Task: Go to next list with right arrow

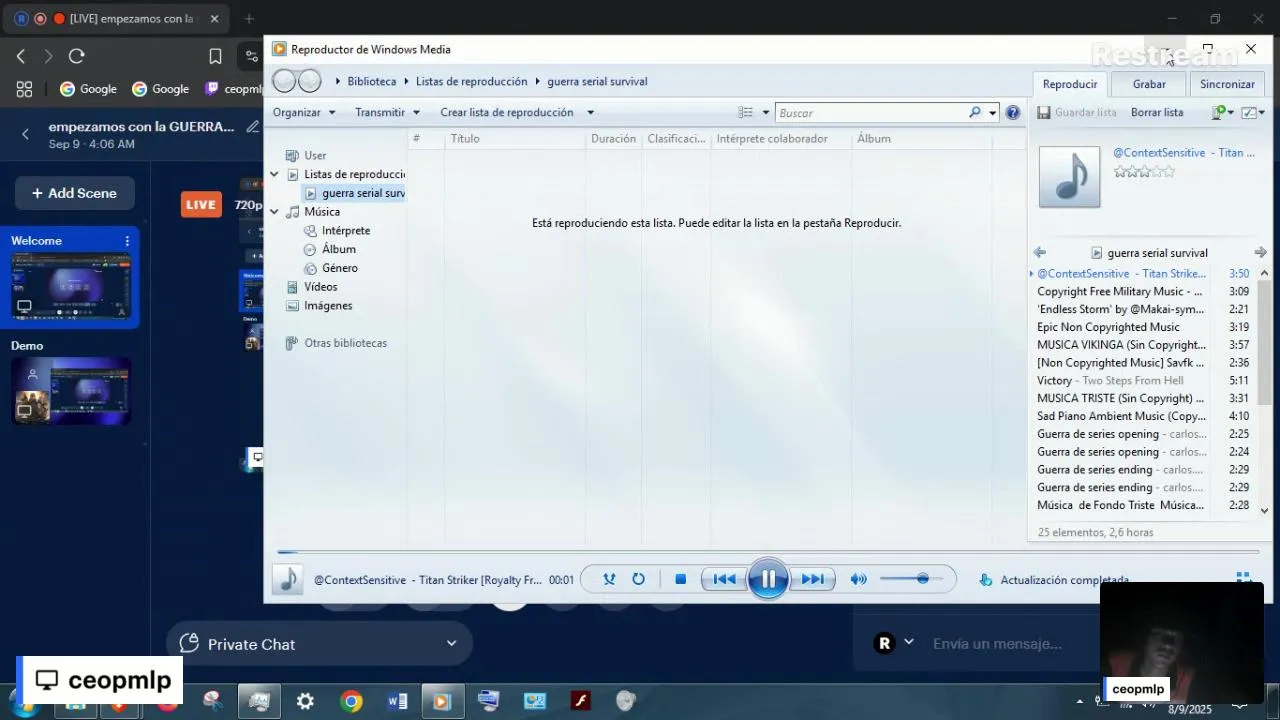Action: (1260, 253)
